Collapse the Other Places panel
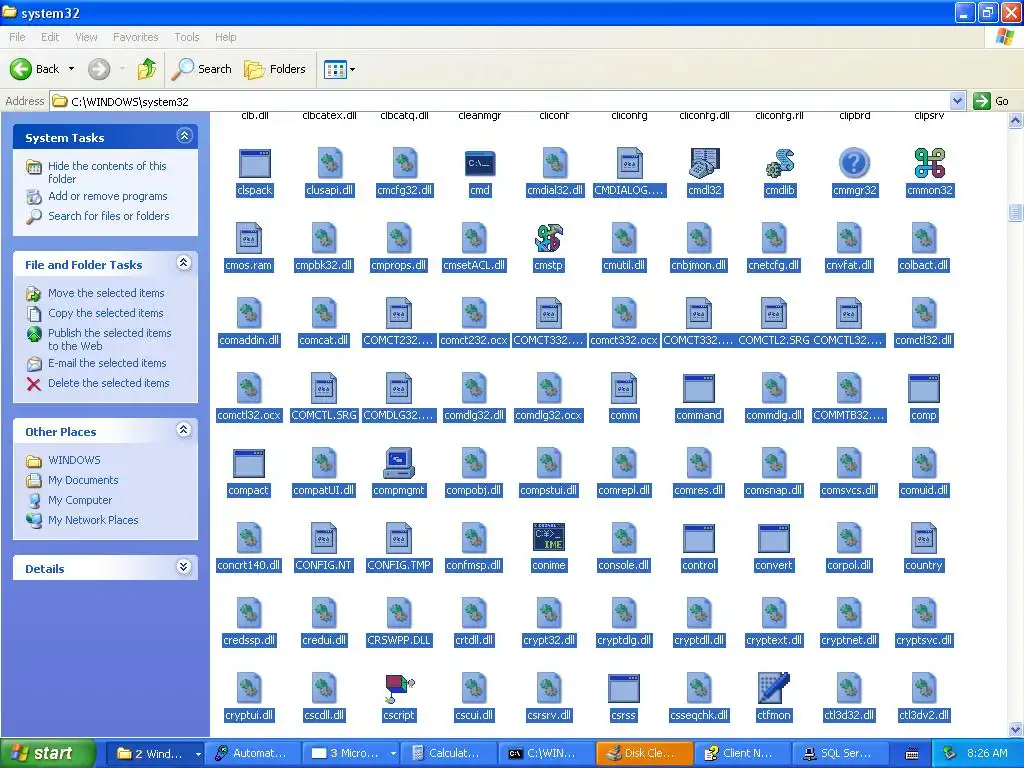The height and width of the screenshot is (768, 1024). click(184, 430)
